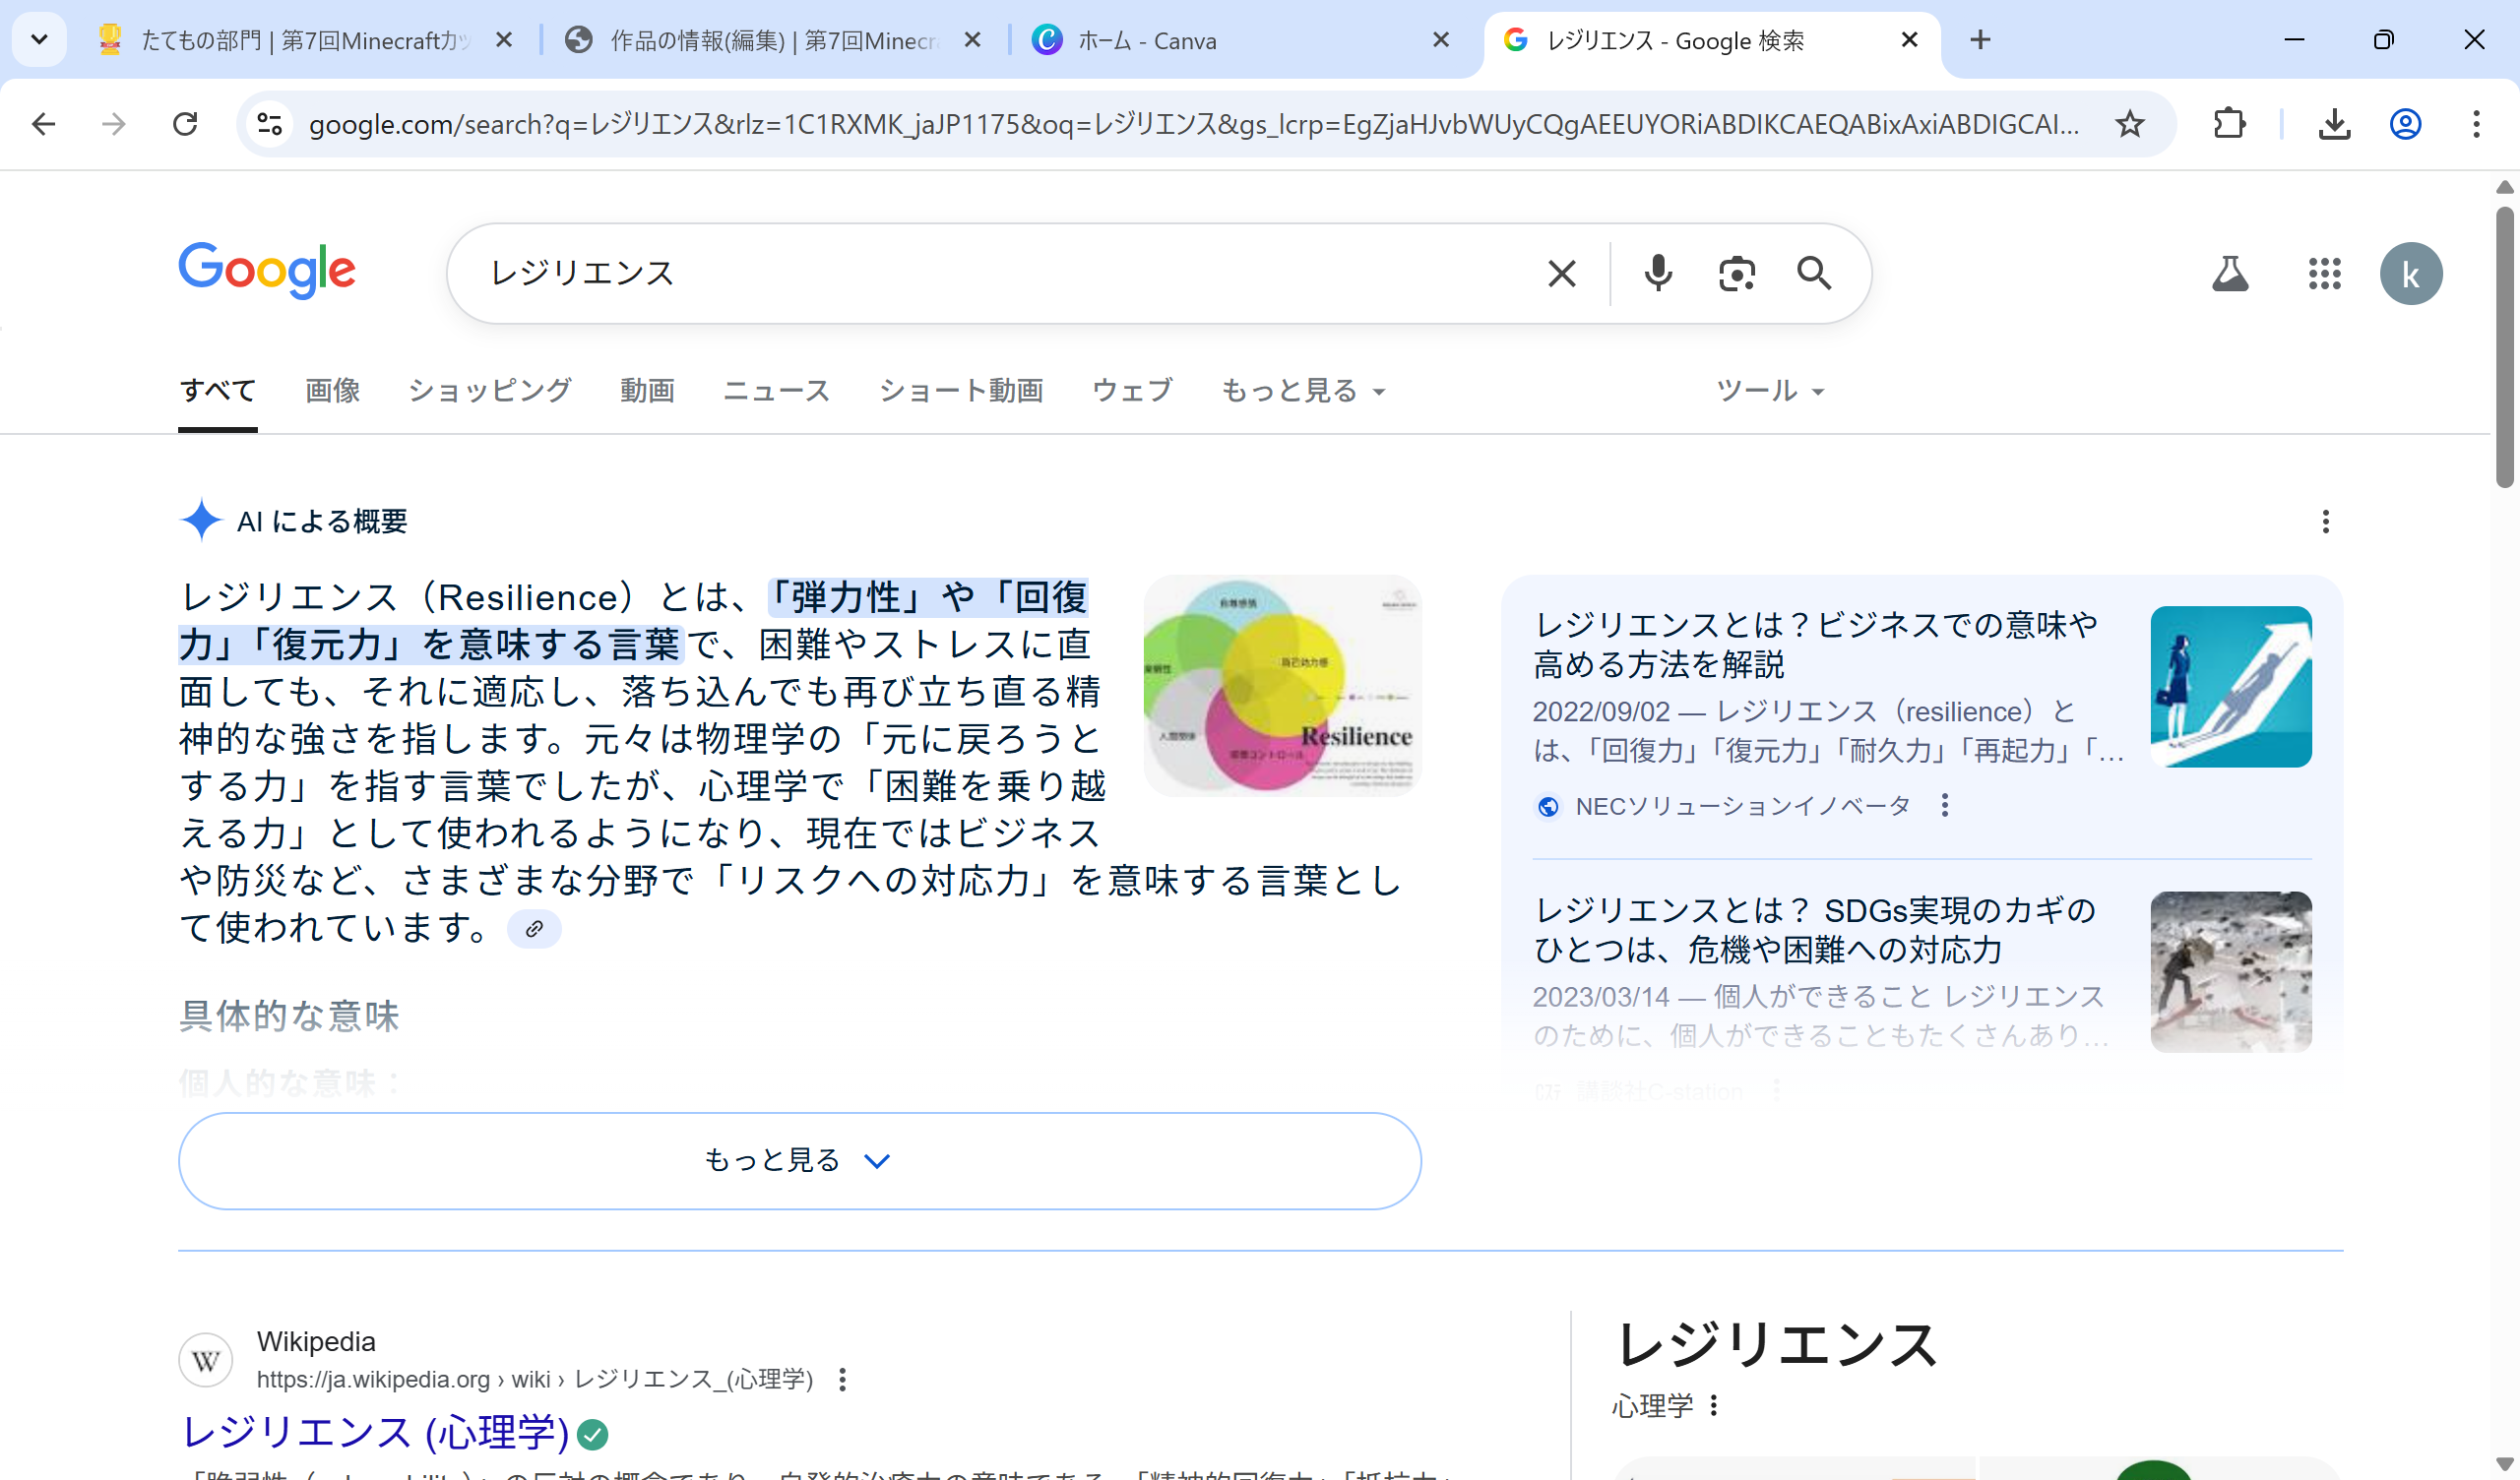Search by image with Google Lens icon

pos(1737,273)
